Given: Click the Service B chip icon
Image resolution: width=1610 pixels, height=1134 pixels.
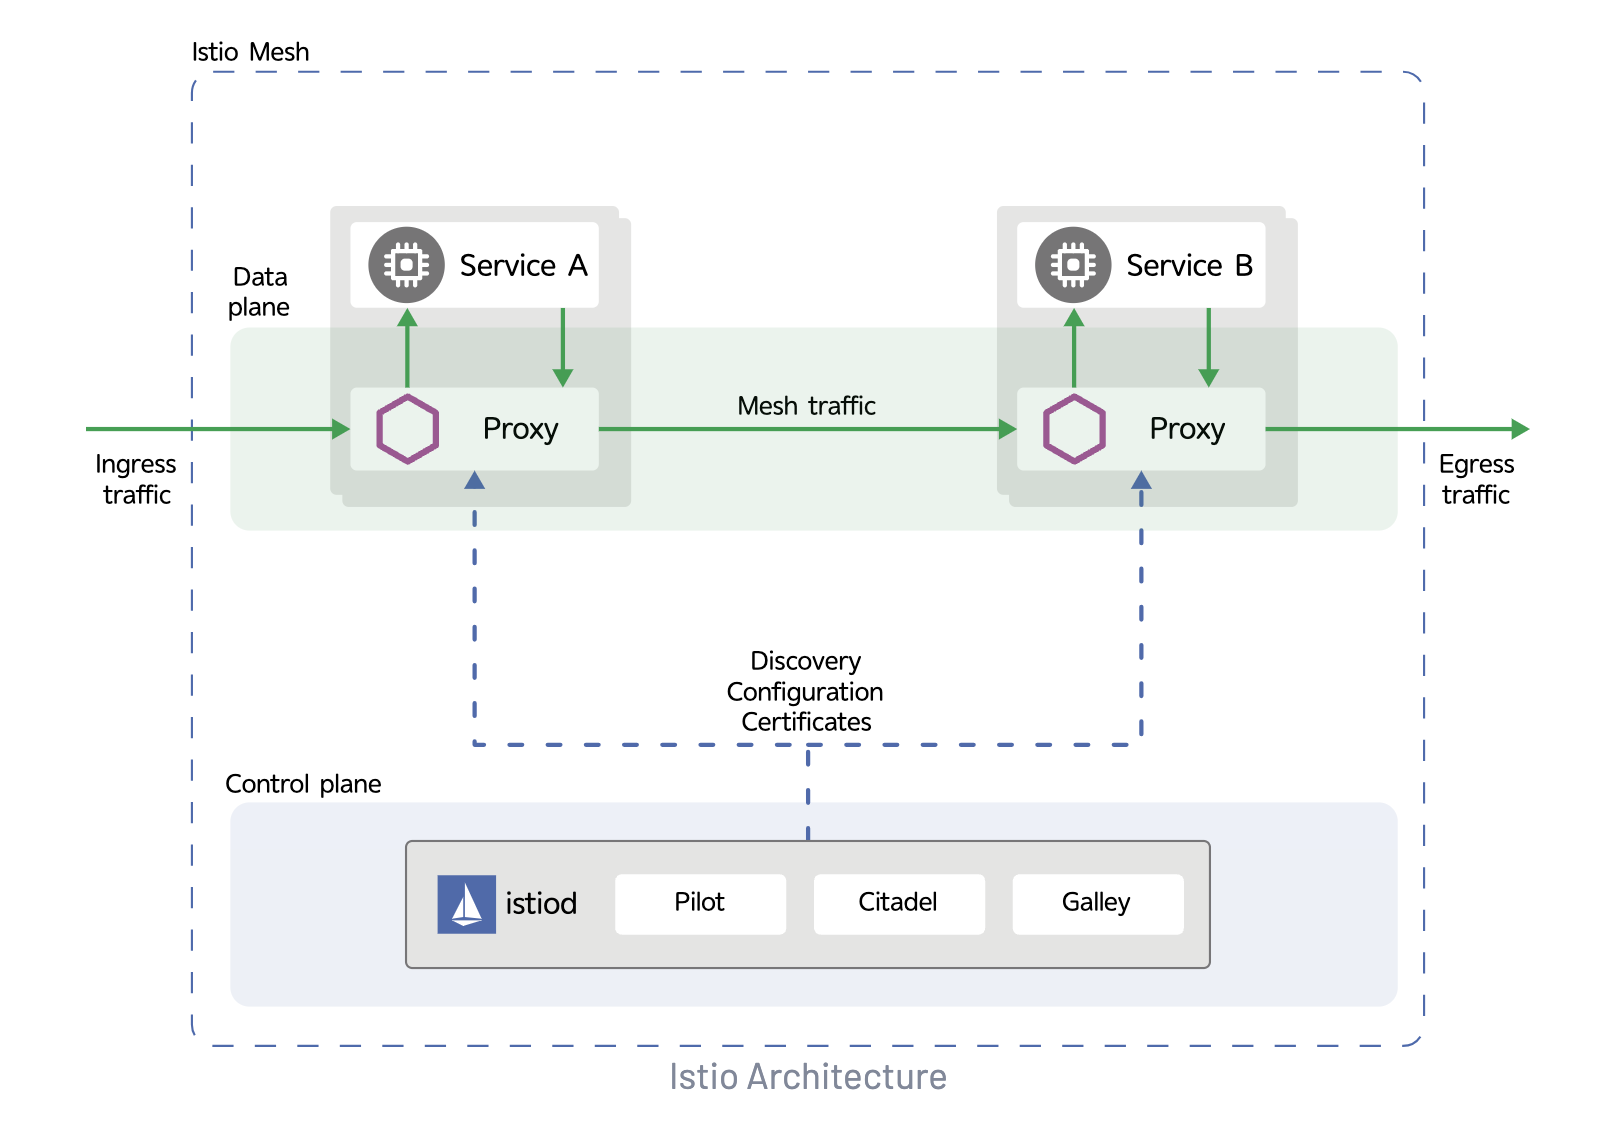Looking at the screenshot, I should pos(1073,265).
